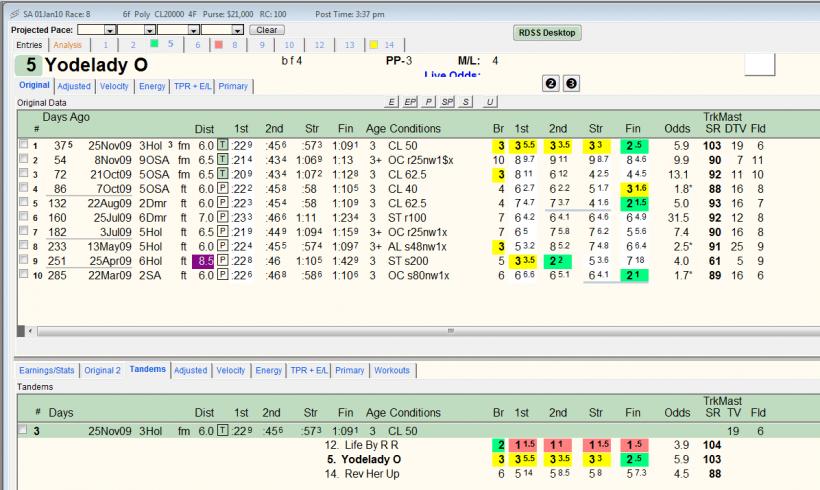Check the box for row 9 25Apr09
The width and height of the screenshot is (820, 490).
[x=24, y=259]
